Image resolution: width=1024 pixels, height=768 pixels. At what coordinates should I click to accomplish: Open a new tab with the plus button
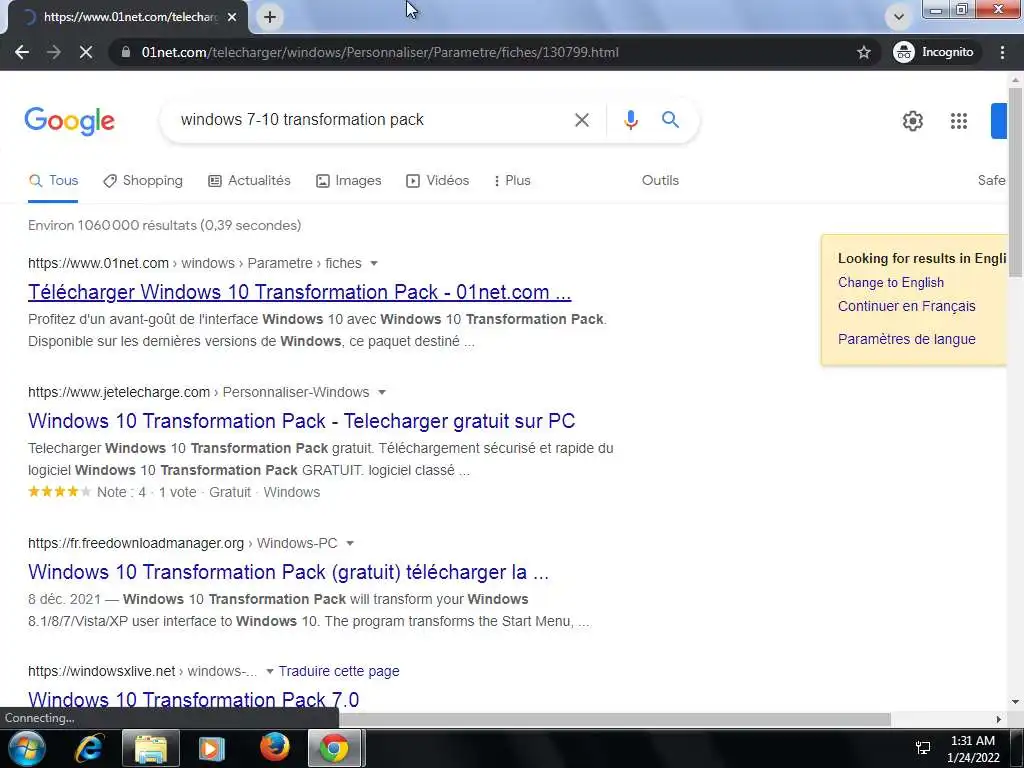coord(270,17)
